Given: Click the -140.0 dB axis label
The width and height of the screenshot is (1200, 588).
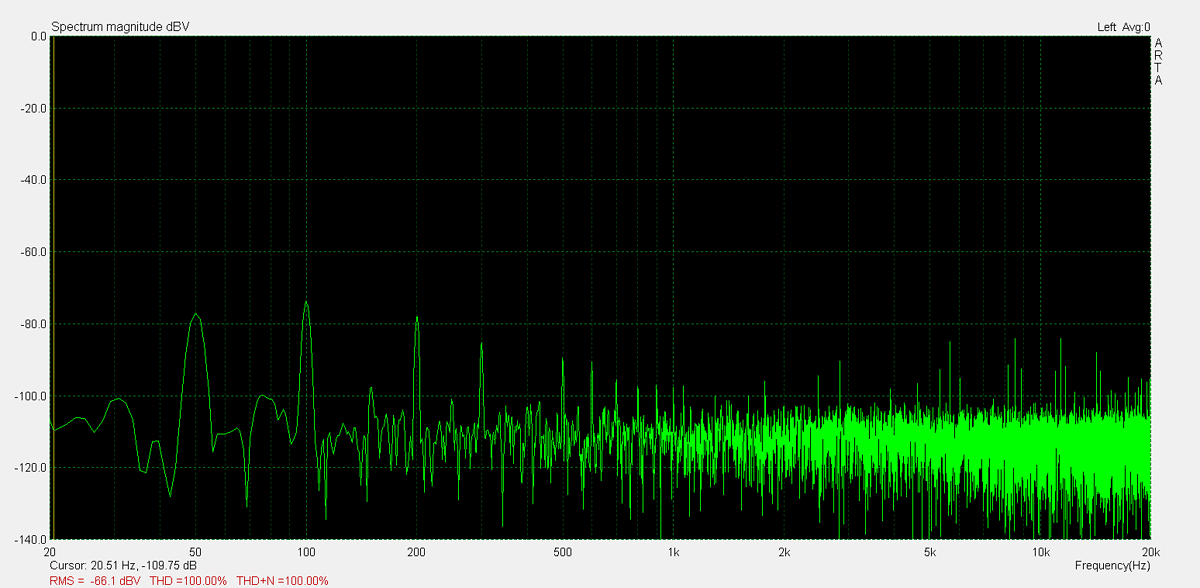Looking at the screenshot, I should [30, 539].
